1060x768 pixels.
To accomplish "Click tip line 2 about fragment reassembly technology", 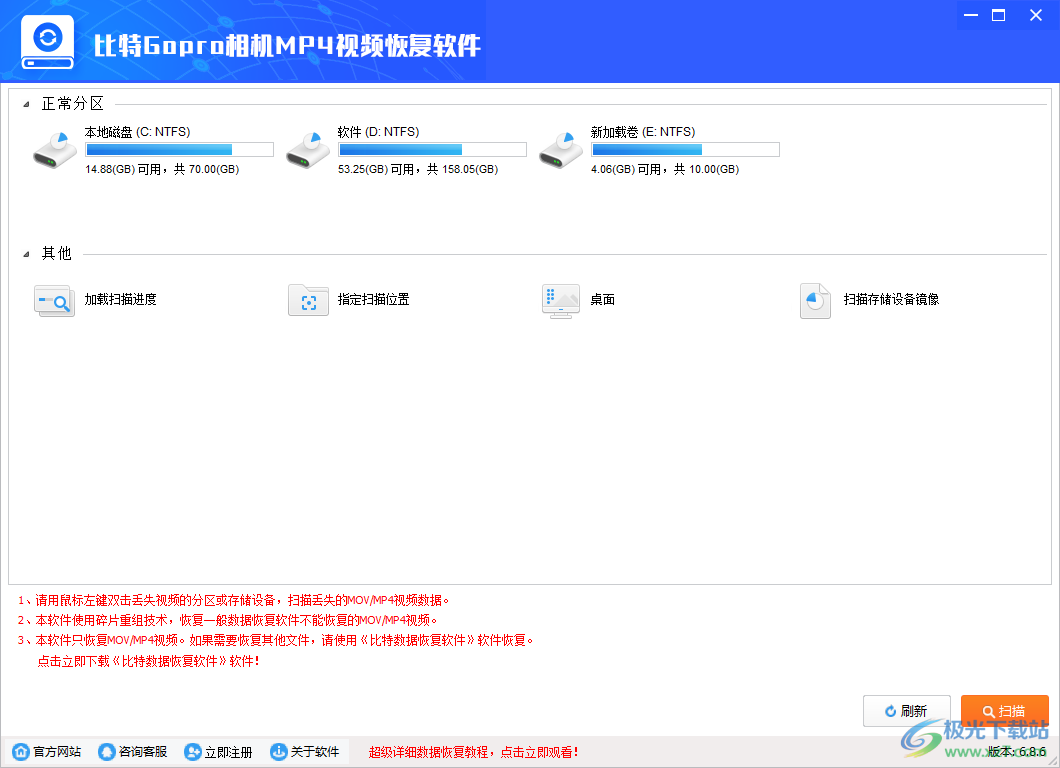I will pos(228,620).
